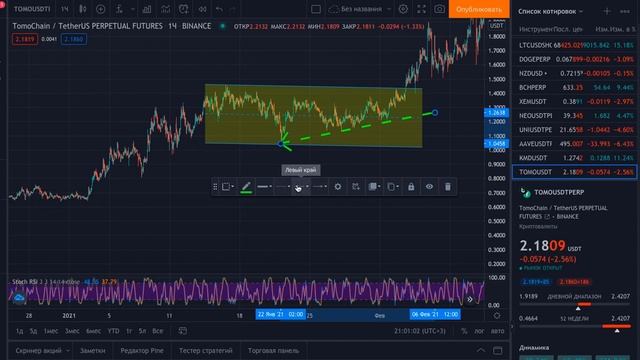
Task: Enter fullscreen mode icon
Action: coord(421,9)
